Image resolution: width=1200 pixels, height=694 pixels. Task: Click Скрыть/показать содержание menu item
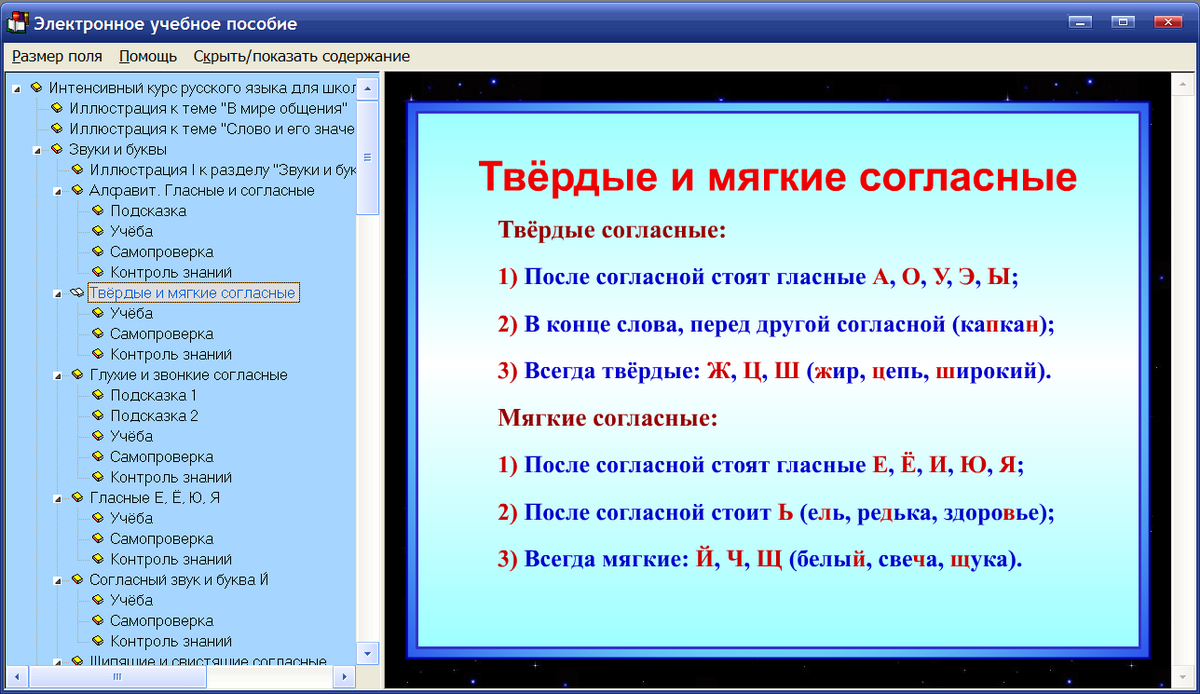(x=302, y=56)
